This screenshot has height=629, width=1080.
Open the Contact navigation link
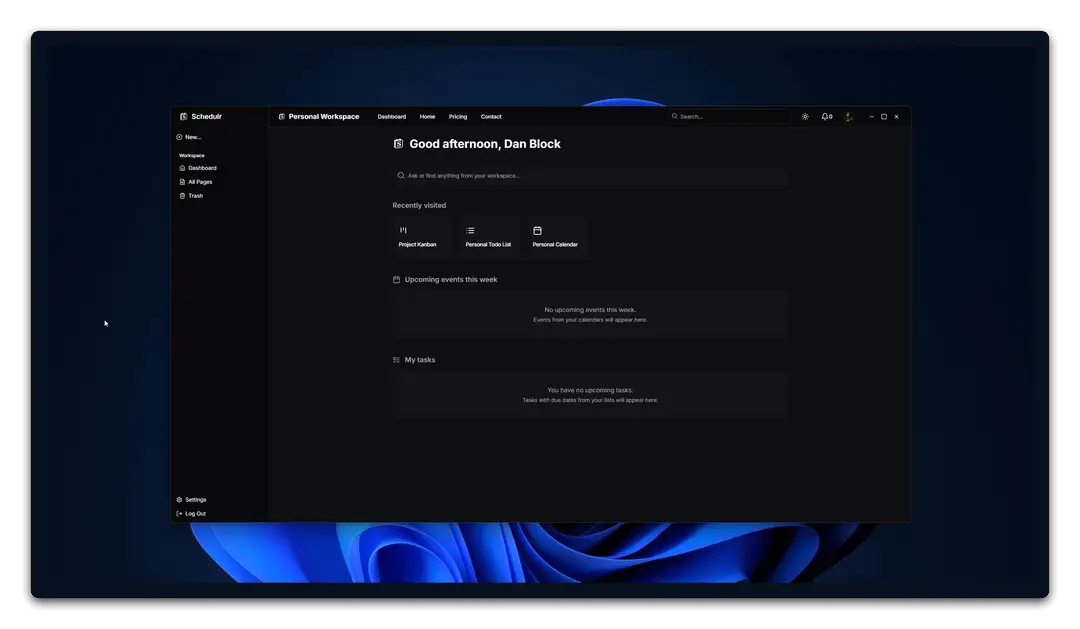click(x=491, y=117)
